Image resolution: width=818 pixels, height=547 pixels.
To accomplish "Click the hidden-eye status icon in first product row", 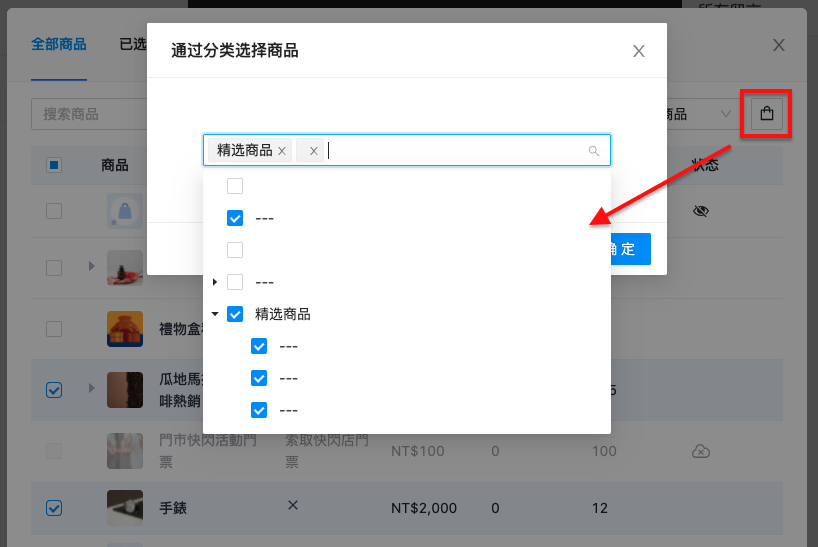I will coord(701,211).
